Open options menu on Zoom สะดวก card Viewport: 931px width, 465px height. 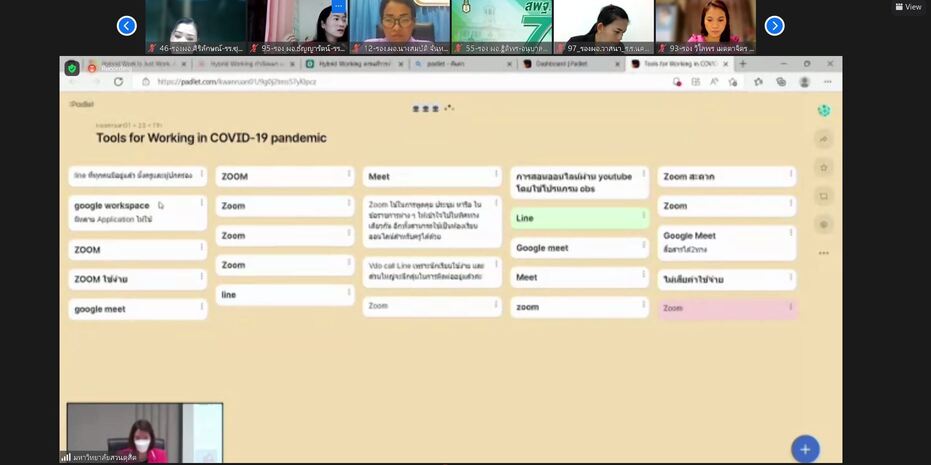click(x=791, y=173)
